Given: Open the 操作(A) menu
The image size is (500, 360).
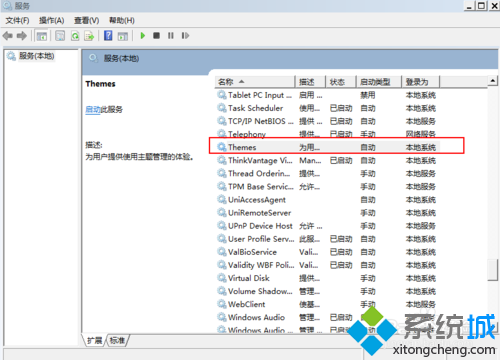Looking at the screenshot, I should 51,21.
